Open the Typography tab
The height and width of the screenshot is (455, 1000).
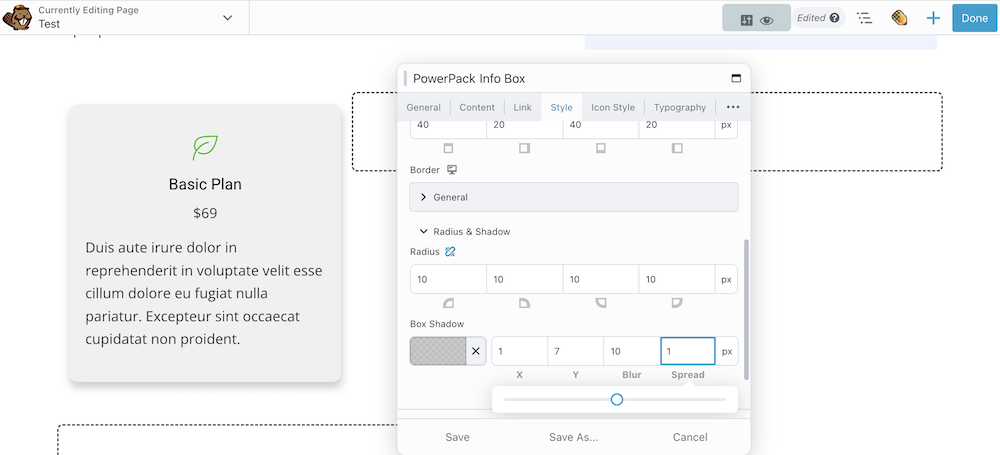tap(680, 107)
